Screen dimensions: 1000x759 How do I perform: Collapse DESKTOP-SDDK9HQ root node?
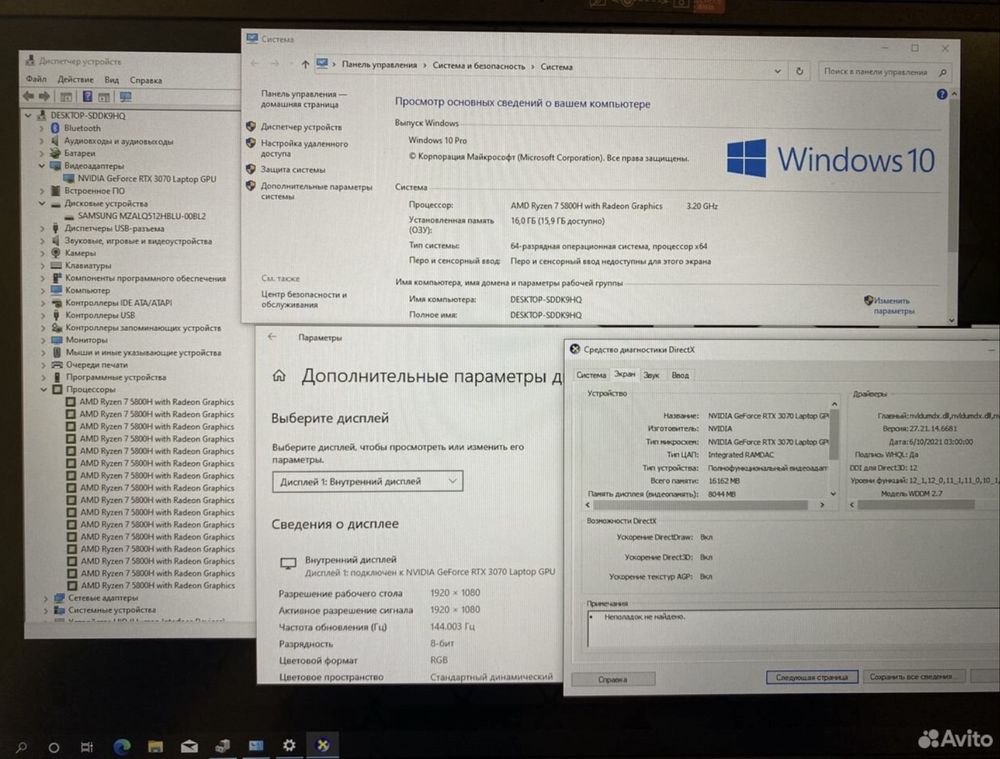(x=28, y=115)
